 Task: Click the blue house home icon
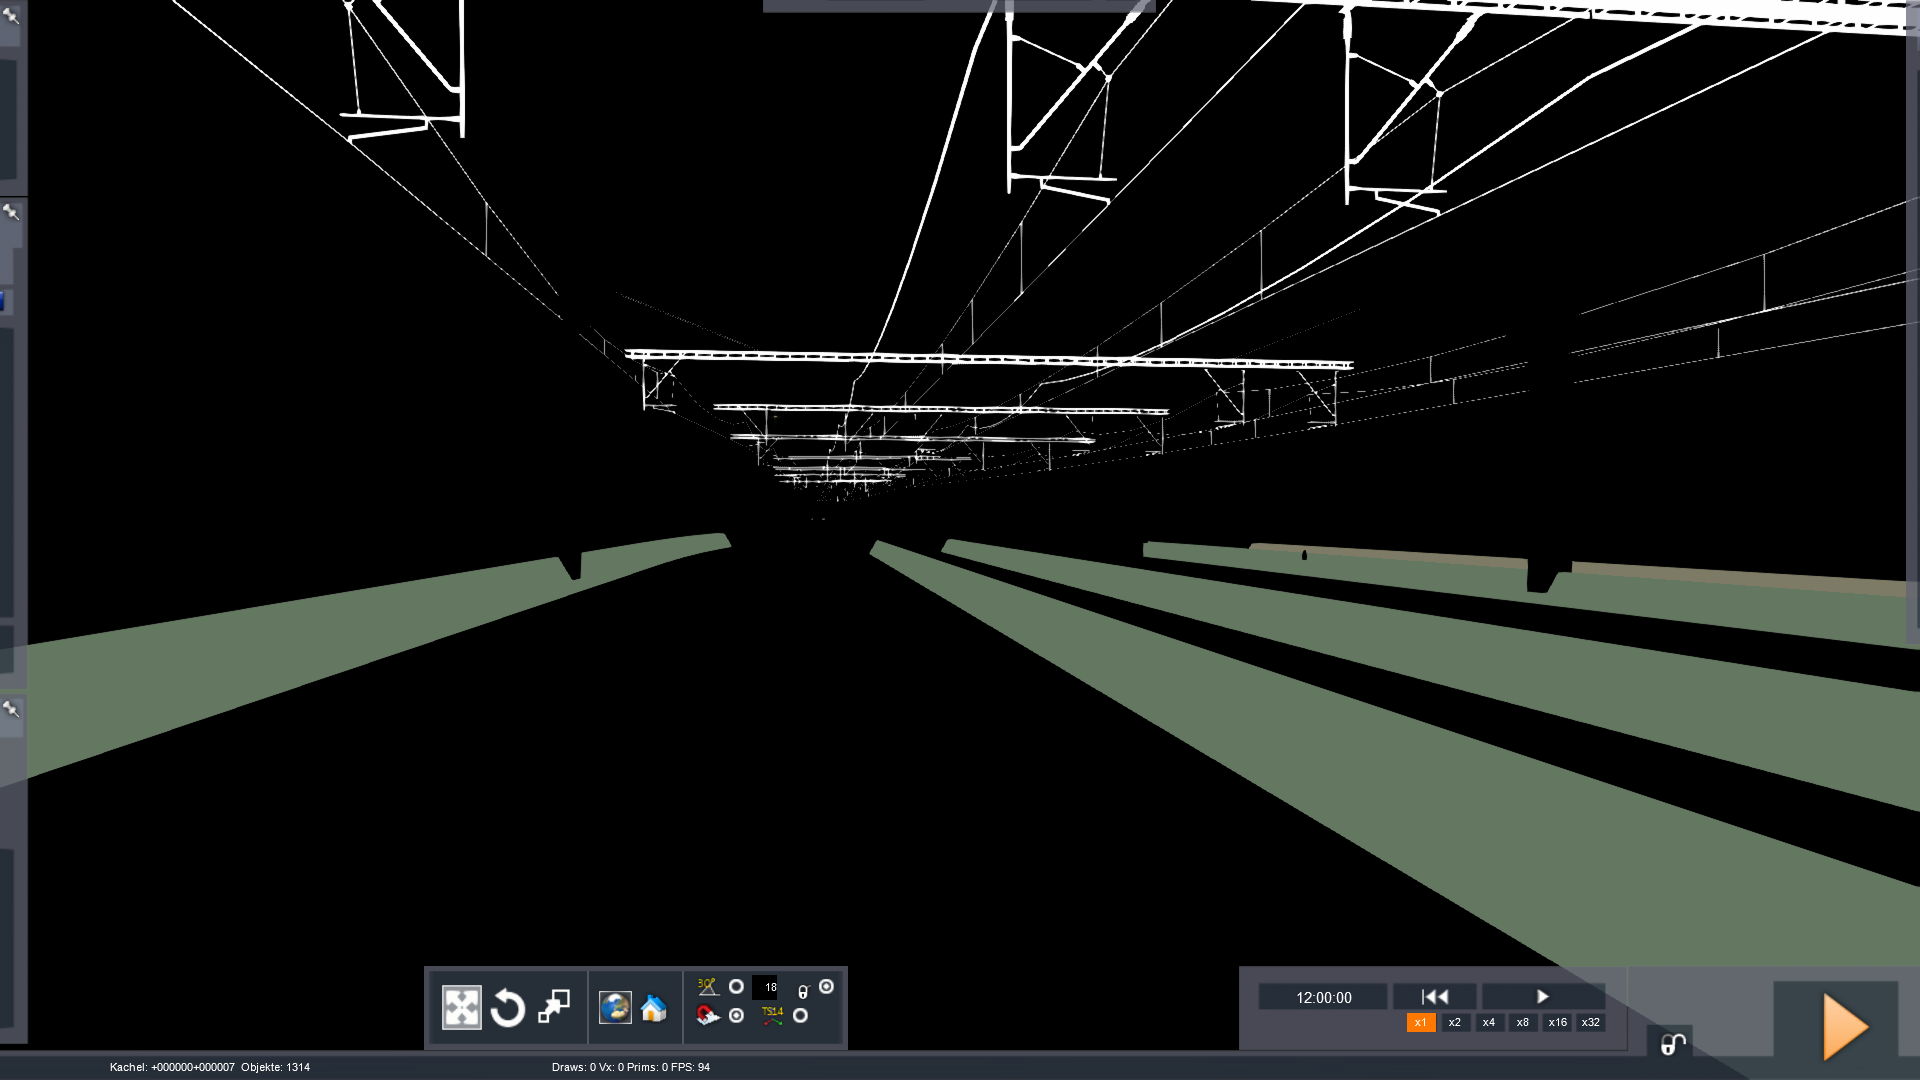654,1008
